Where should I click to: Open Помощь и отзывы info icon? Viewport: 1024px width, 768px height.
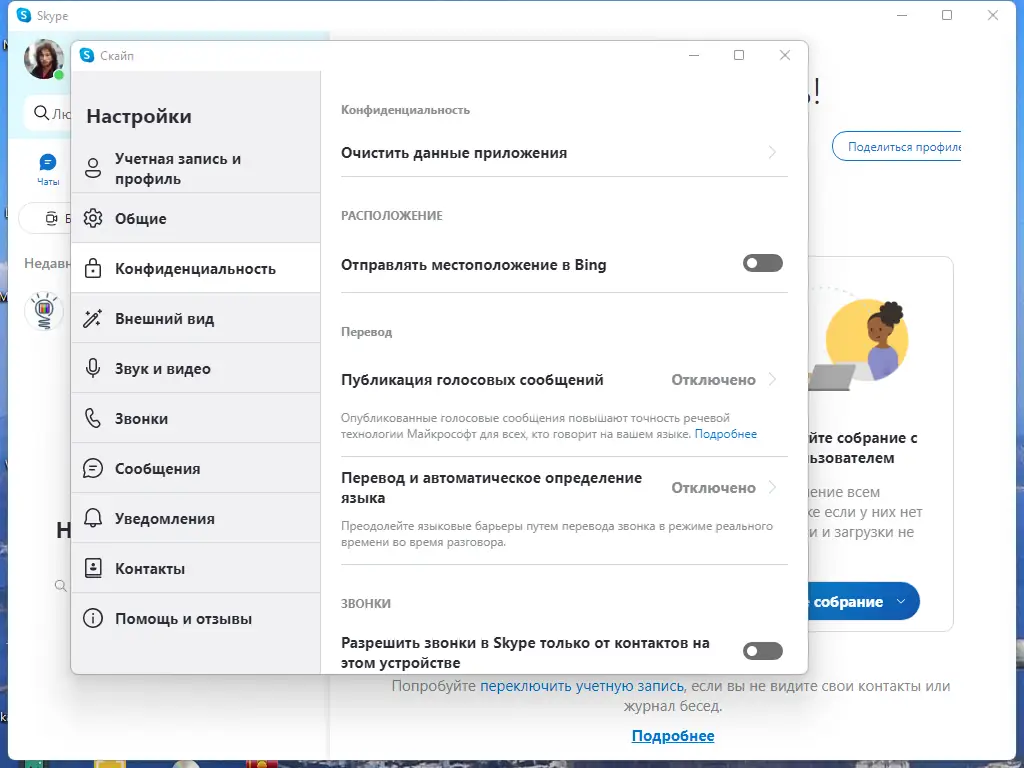click(x=93, y=618)
